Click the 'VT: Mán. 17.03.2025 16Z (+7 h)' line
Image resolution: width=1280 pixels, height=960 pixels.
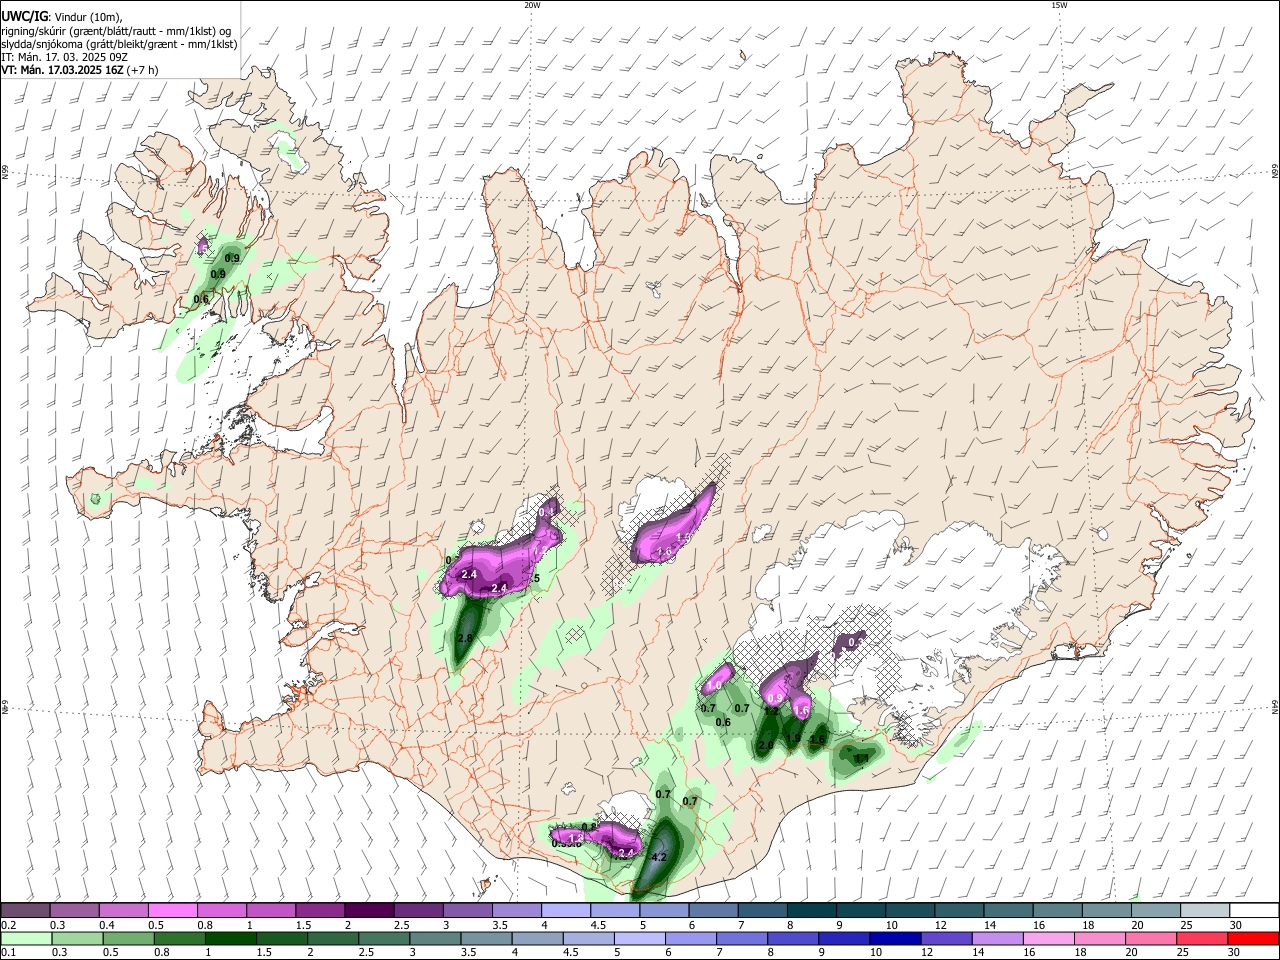(79, 70)
